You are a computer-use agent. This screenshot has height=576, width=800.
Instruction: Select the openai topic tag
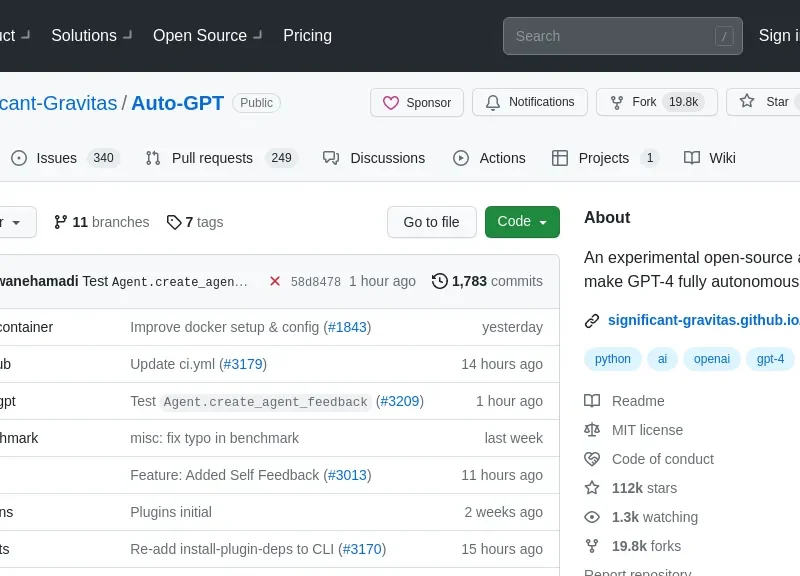pyautogui.click(x=712, y=359)
